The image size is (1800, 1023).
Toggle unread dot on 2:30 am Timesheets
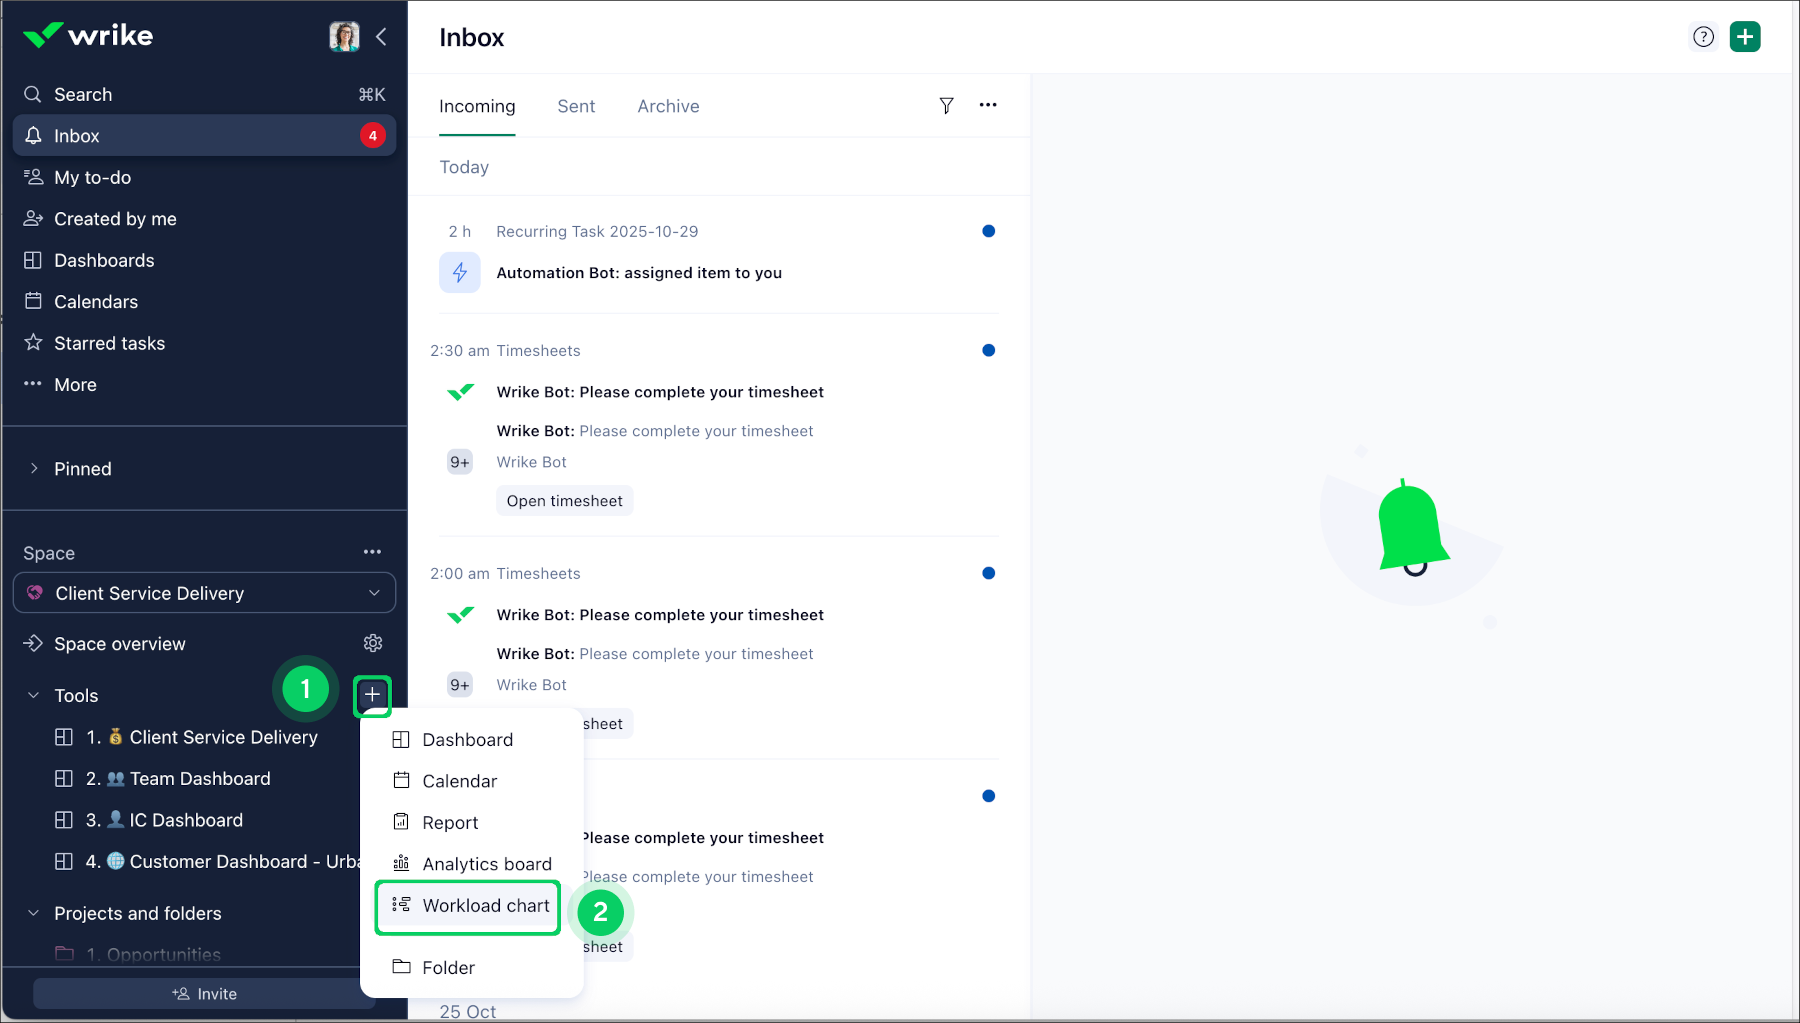988,350
